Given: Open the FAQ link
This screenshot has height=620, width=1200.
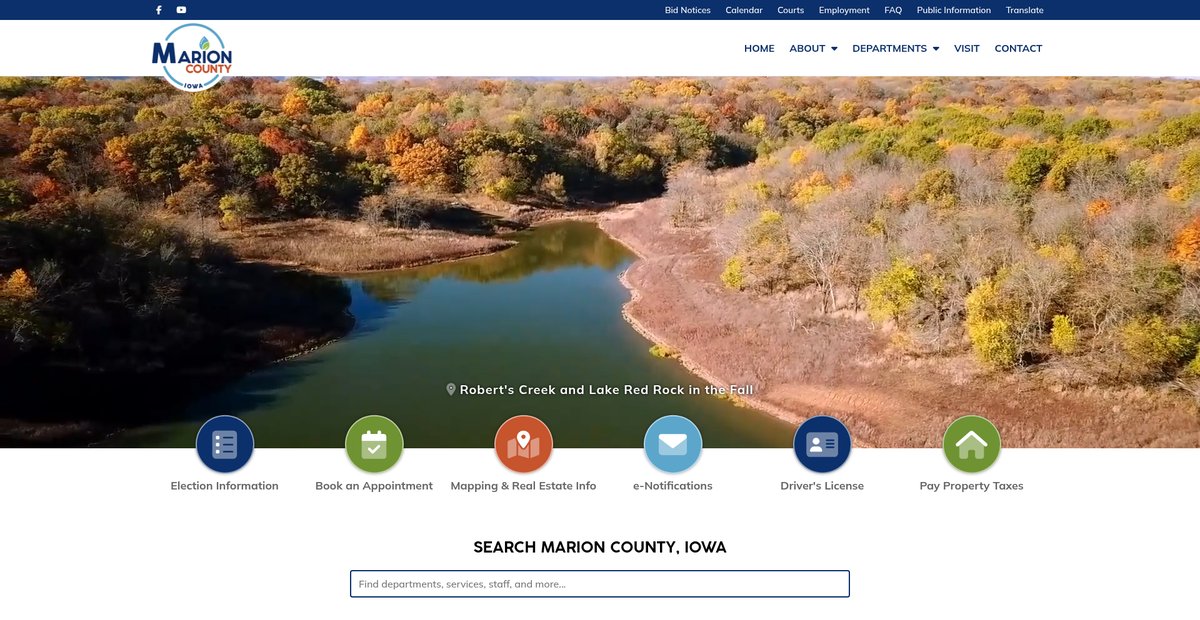Looking at the screenshot, I should (893, 10).
